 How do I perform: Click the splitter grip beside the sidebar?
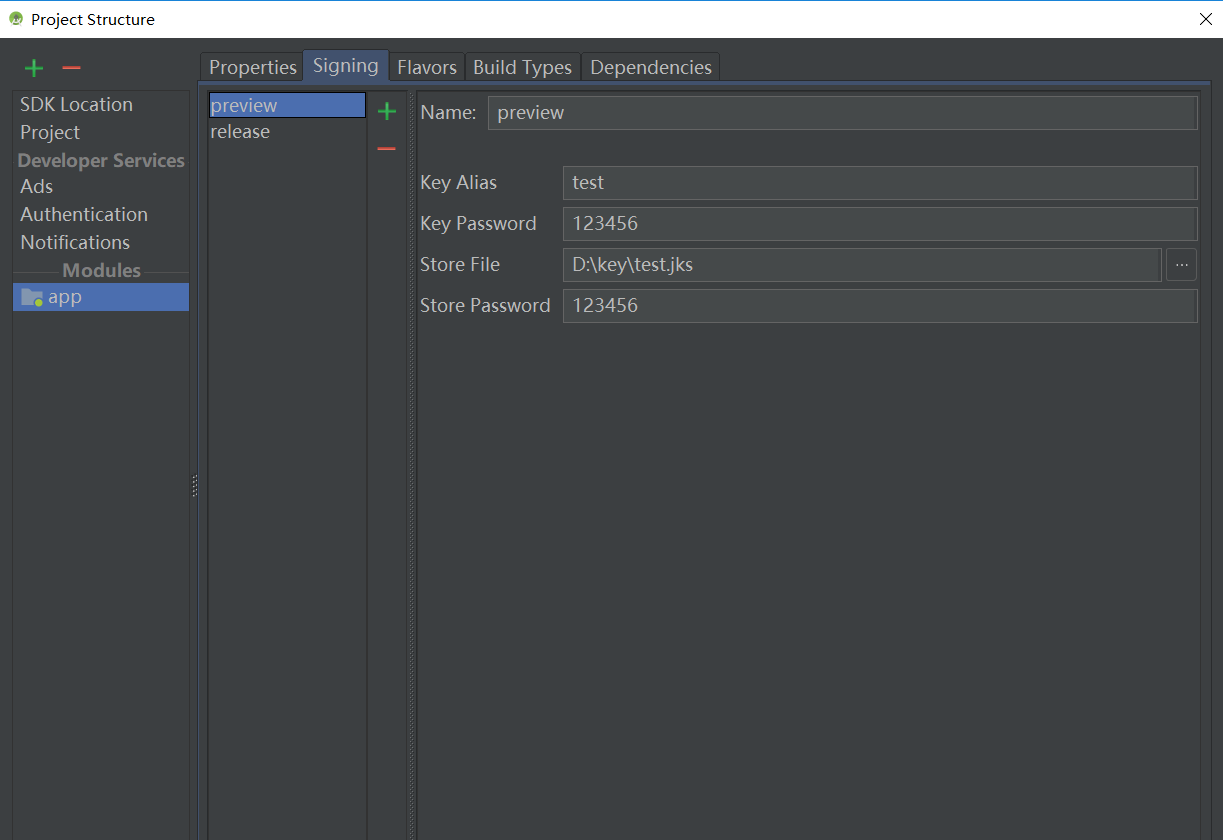pyautogui.click(x=194, y=485)
